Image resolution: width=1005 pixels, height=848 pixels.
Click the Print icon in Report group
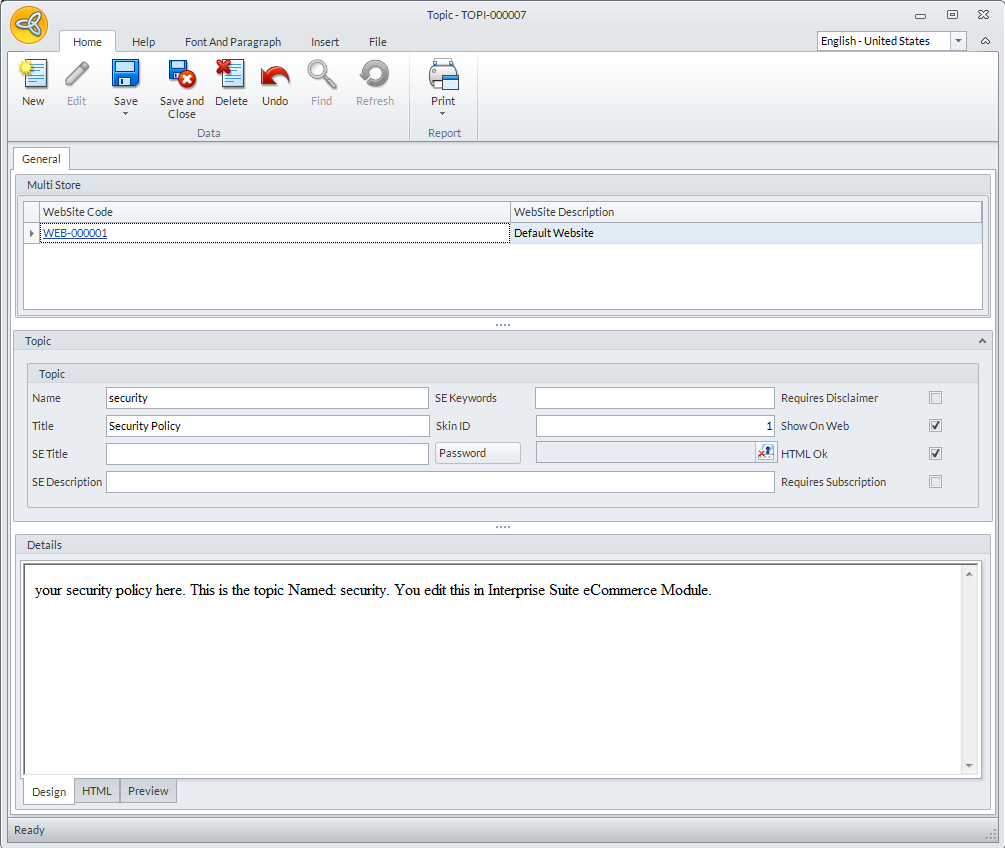pyautogui.click(x=443, y=76)
